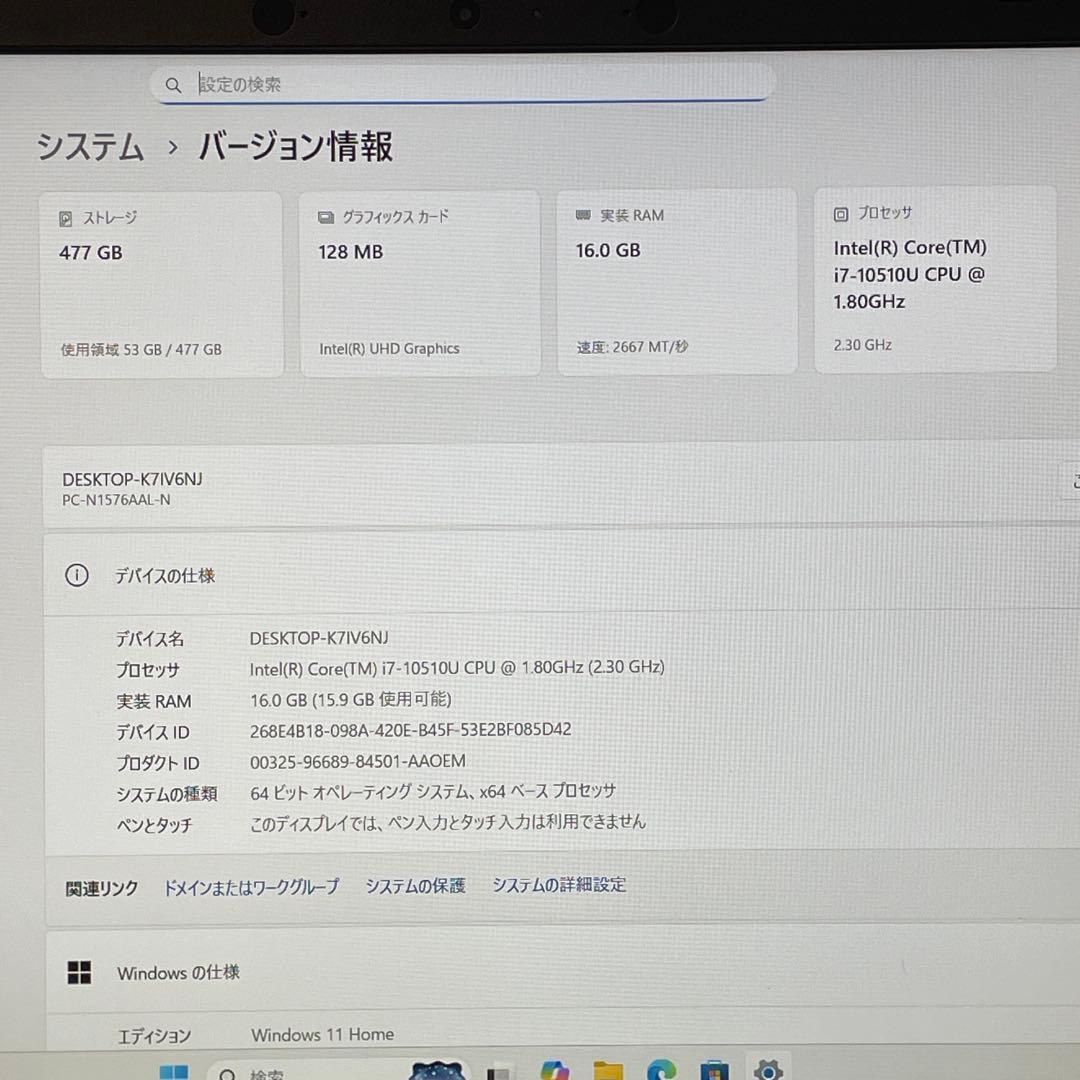Click the info icon beside デバイスの仕様
The width and height of the screenshot is (1080, 1080).
76,575
